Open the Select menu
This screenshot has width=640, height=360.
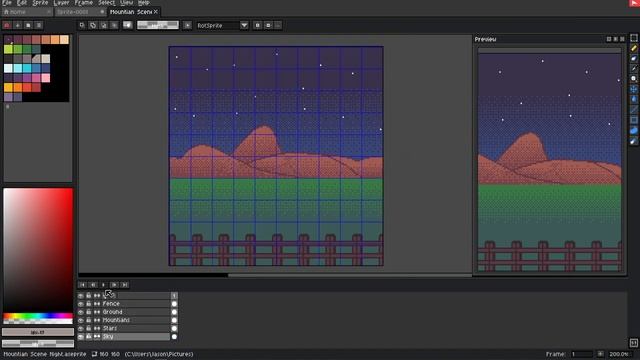point(107,2)
